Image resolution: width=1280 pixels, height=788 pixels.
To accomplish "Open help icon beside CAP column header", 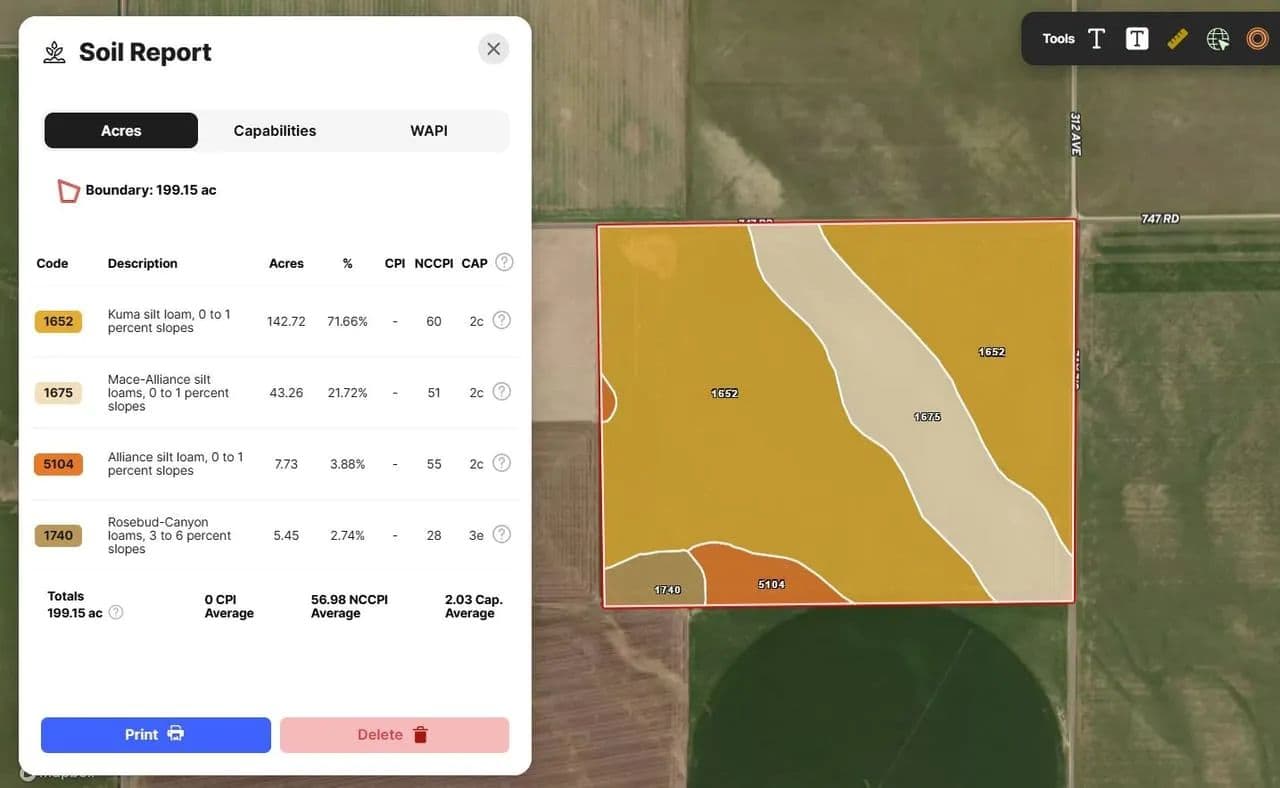I will tap(504, 262).
